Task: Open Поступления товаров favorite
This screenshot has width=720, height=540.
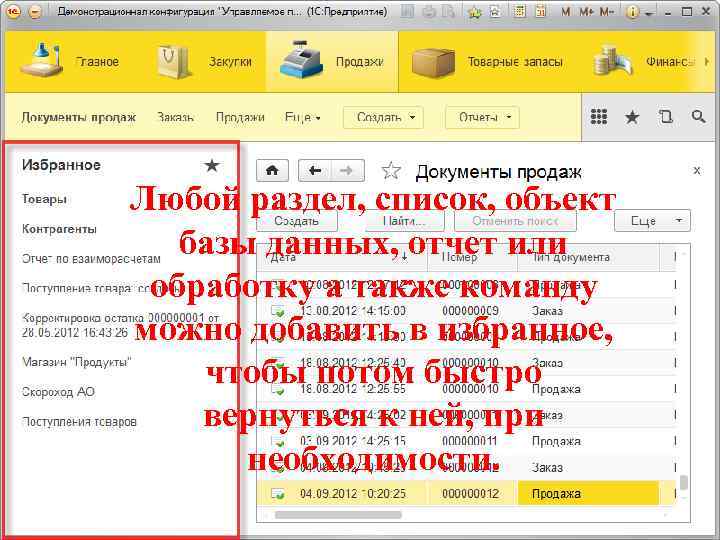Action: 79,422
